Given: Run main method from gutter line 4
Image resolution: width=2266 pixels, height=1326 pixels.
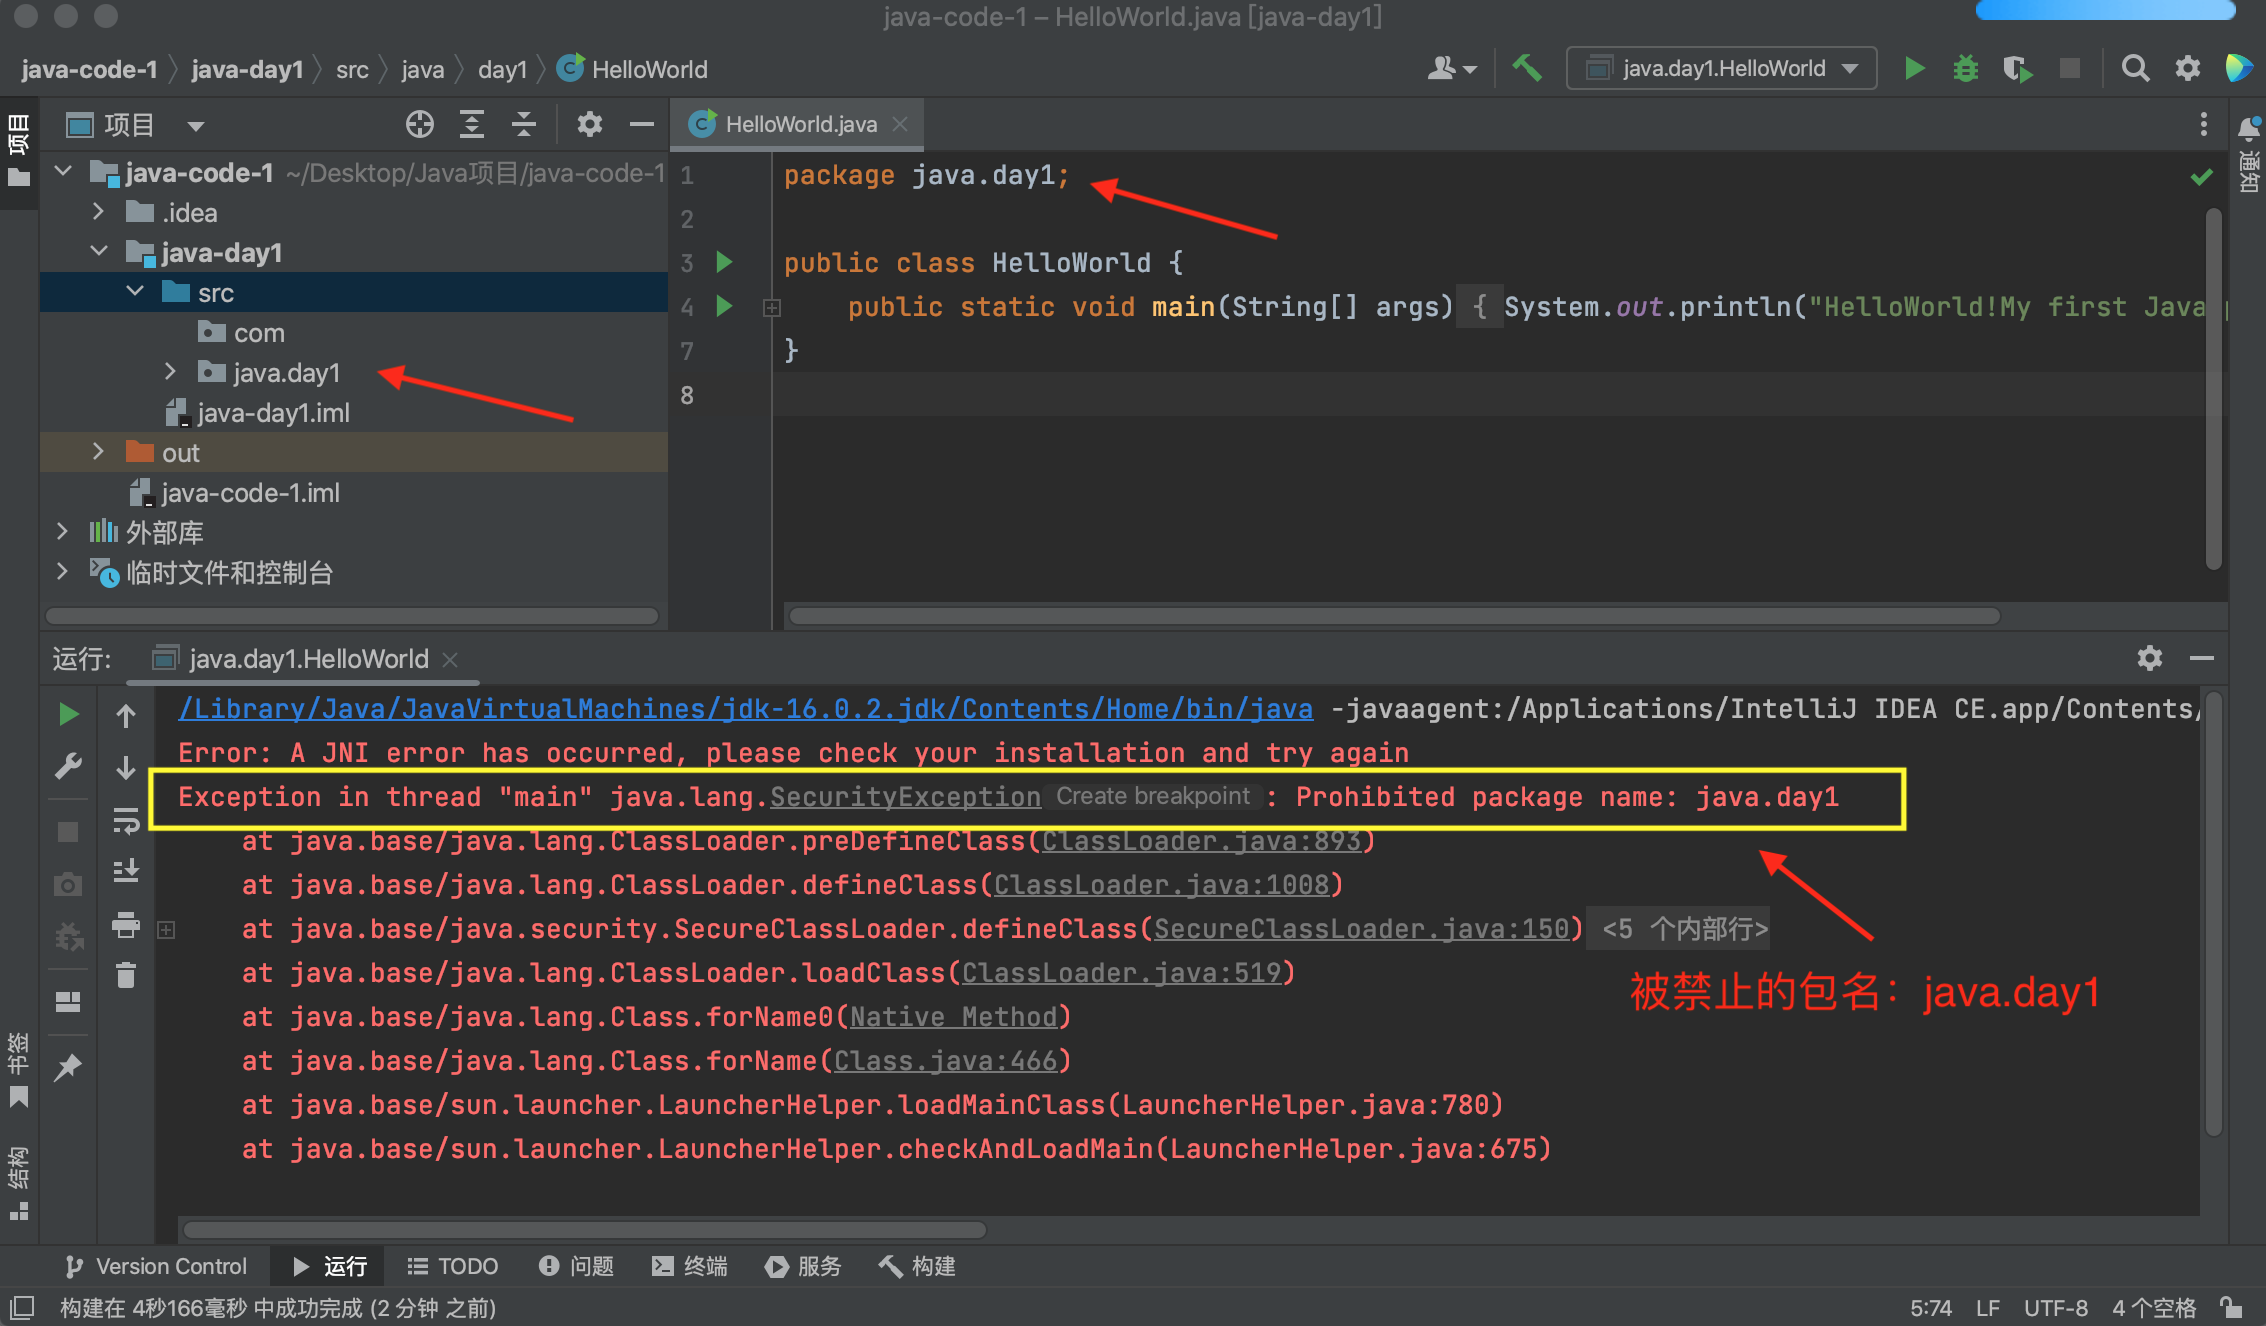Looking at the screenshot, I should pyautogui.click(x=725, y=306).
